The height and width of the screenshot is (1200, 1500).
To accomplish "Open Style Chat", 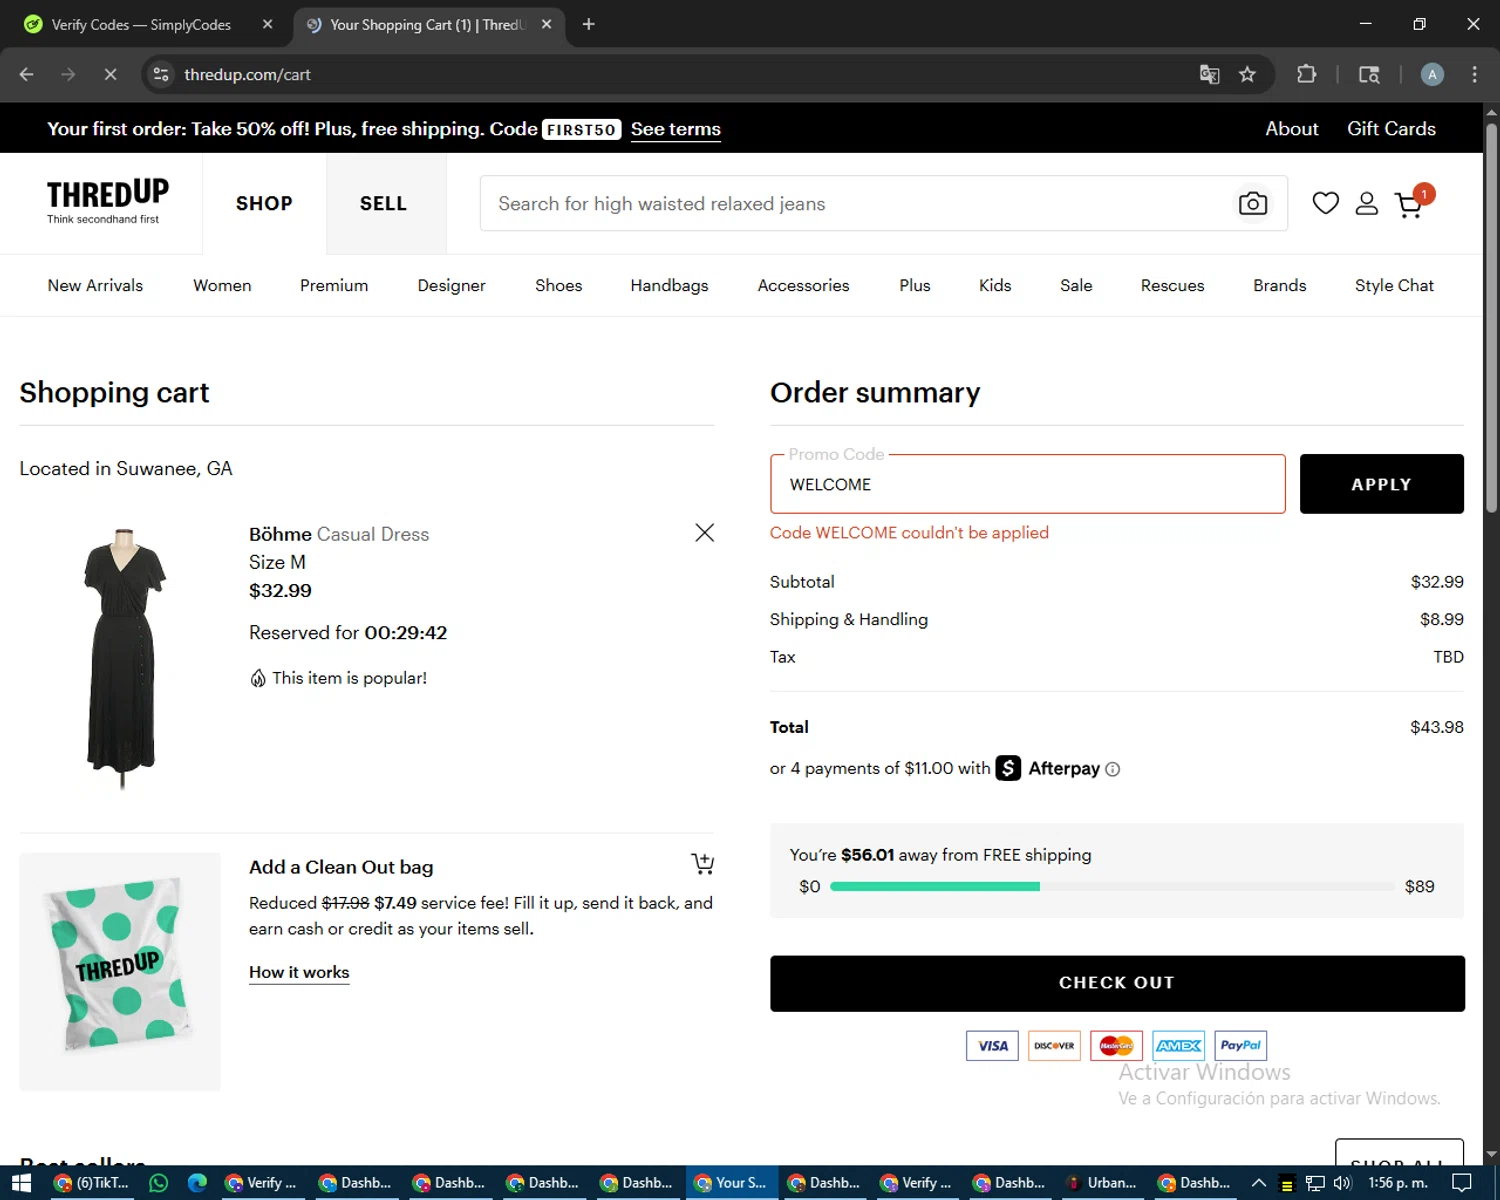I will (x=1394, y=285).
